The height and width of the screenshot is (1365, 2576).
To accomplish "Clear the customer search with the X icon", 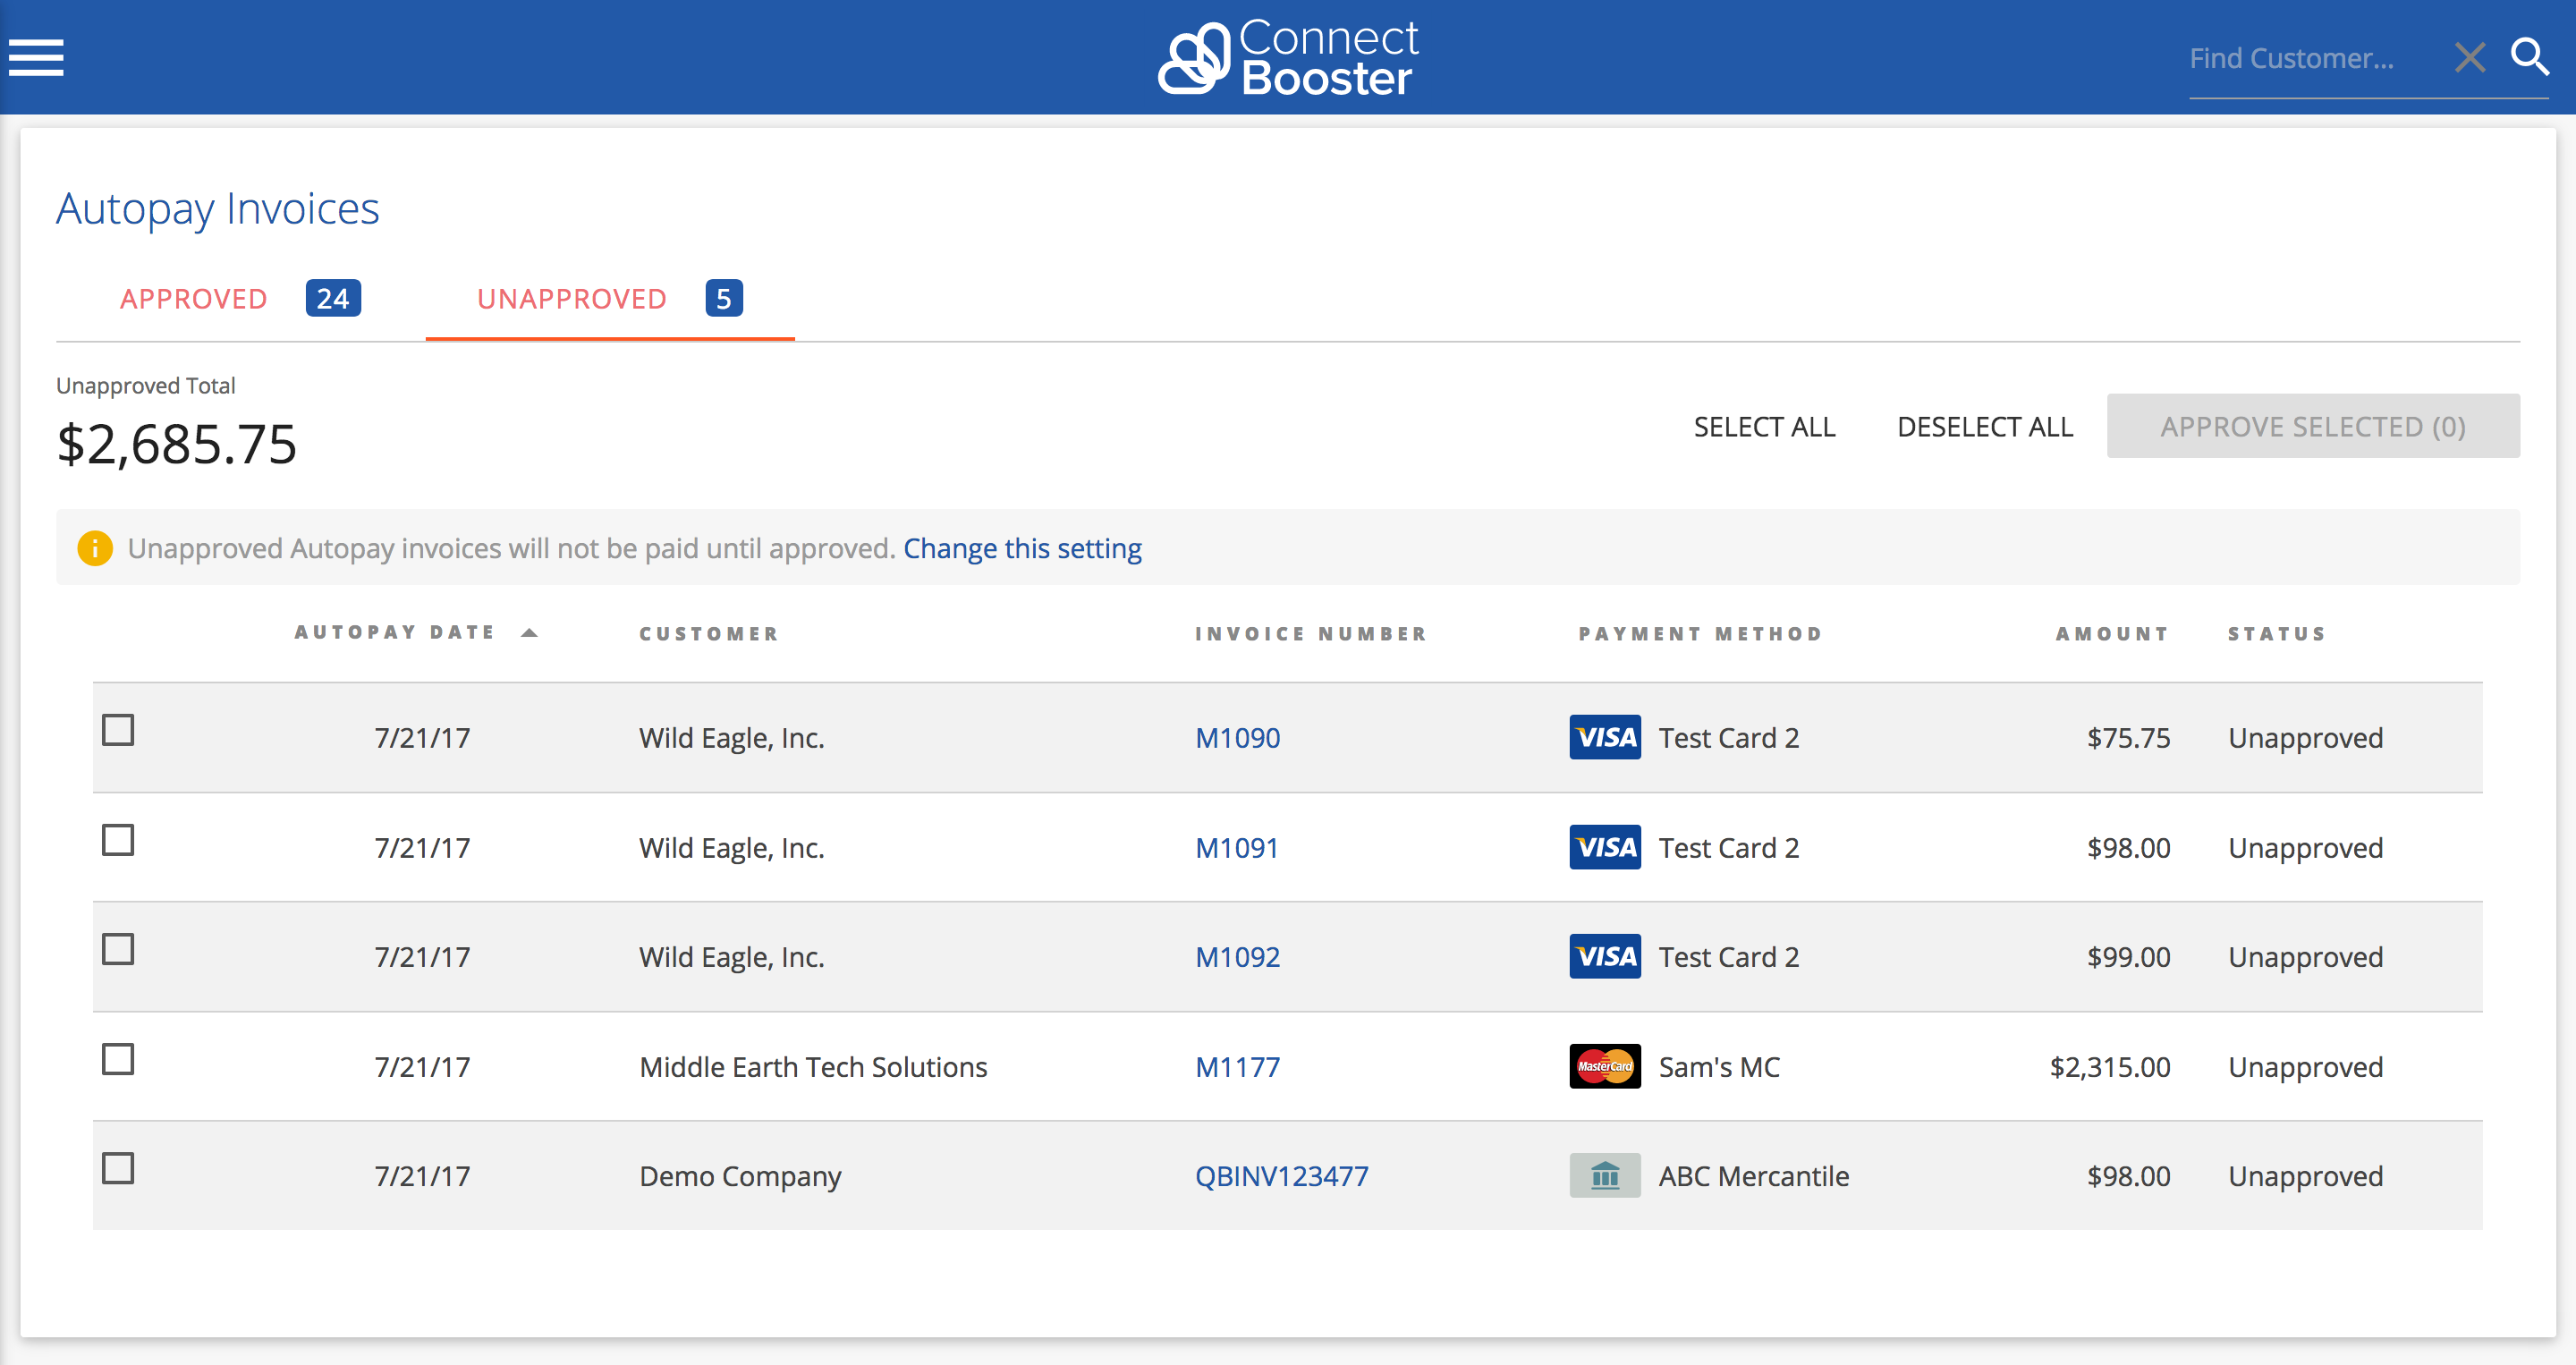I will click(x=2470, y=58).
